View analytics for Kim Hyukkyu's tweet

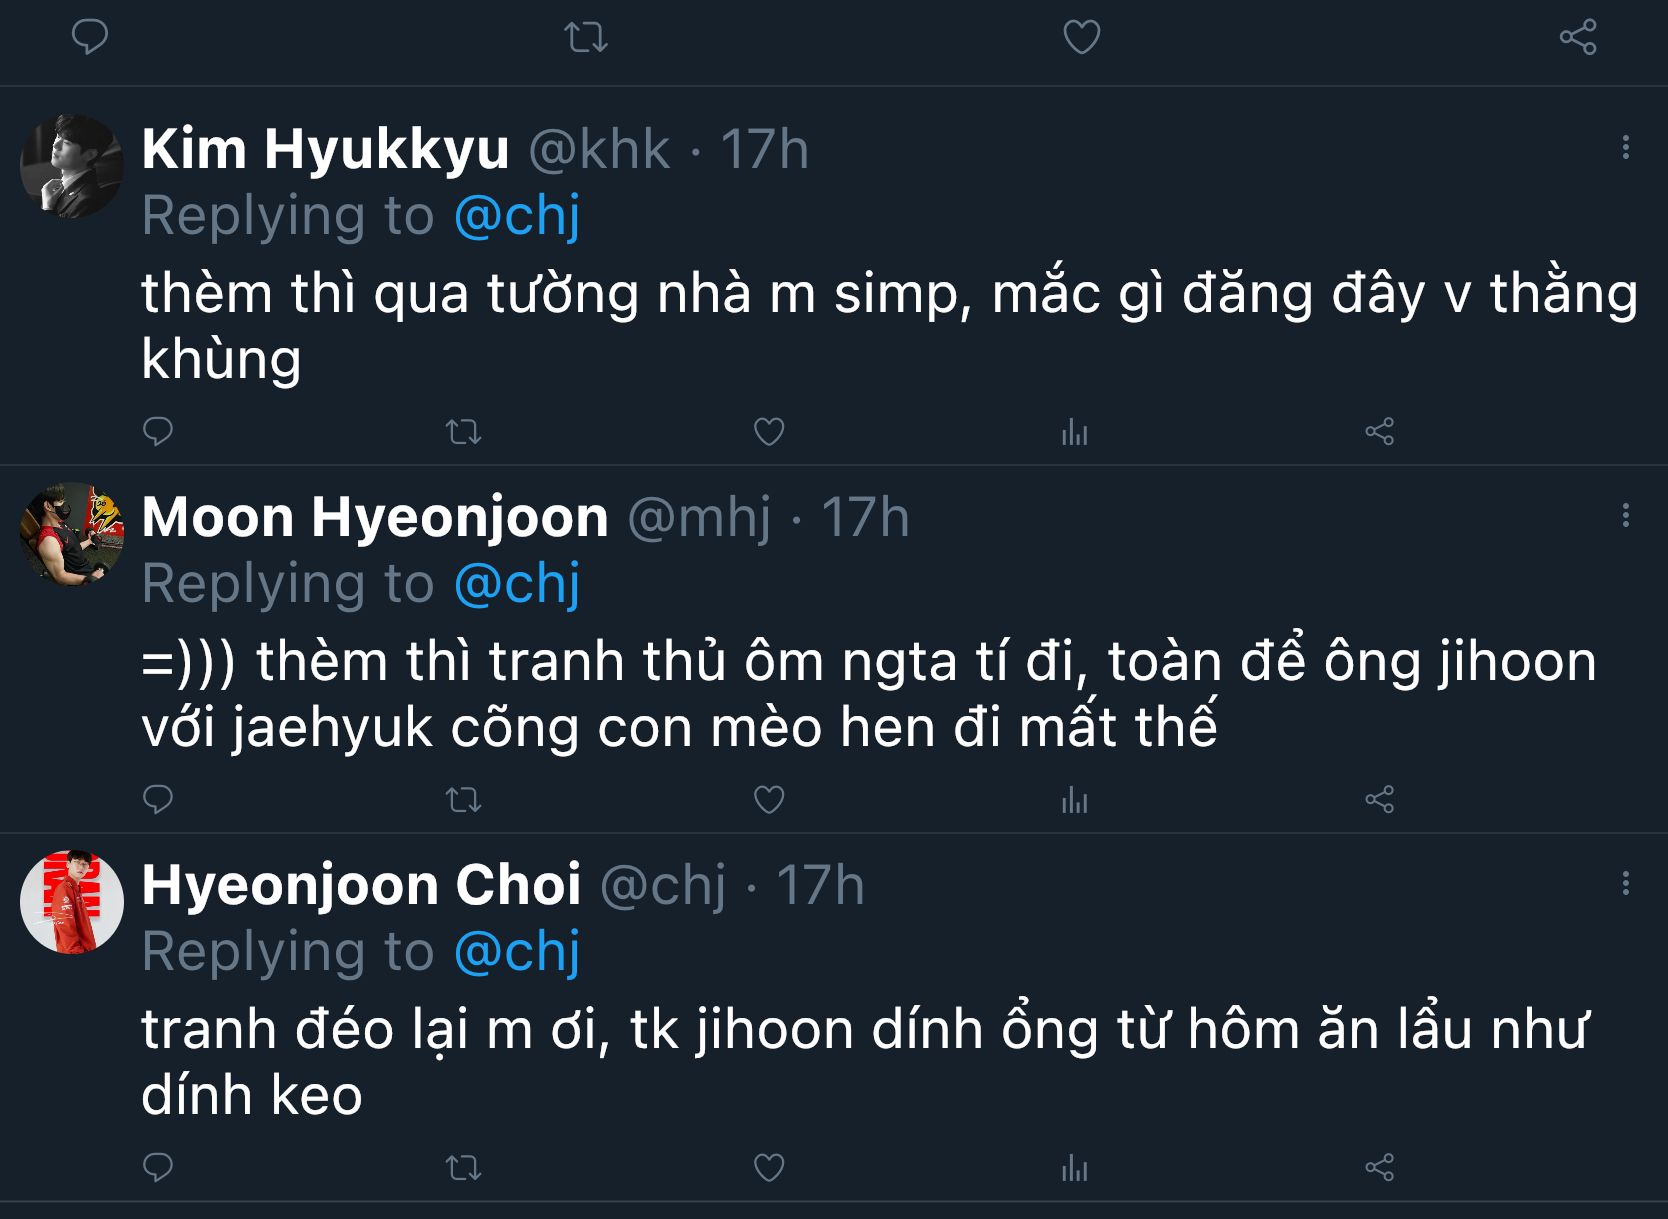point(1074,432)
